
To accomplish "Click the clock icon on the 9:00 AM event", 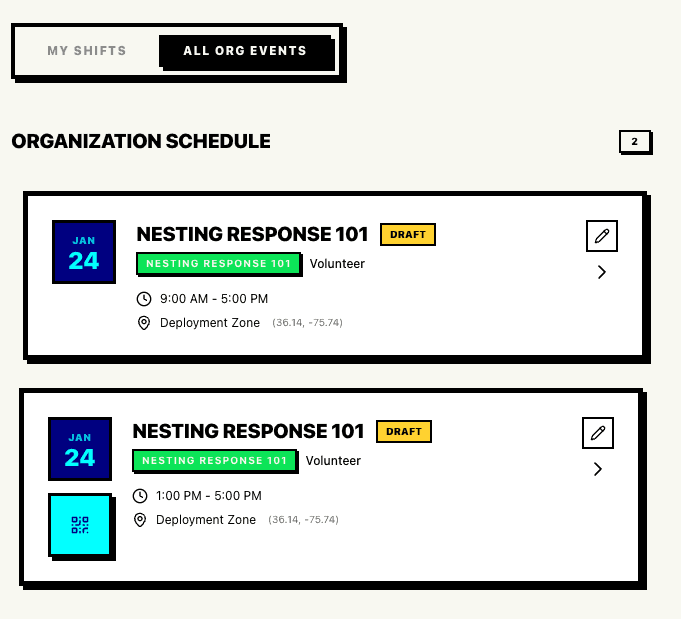I will click(x=144, y=299).
